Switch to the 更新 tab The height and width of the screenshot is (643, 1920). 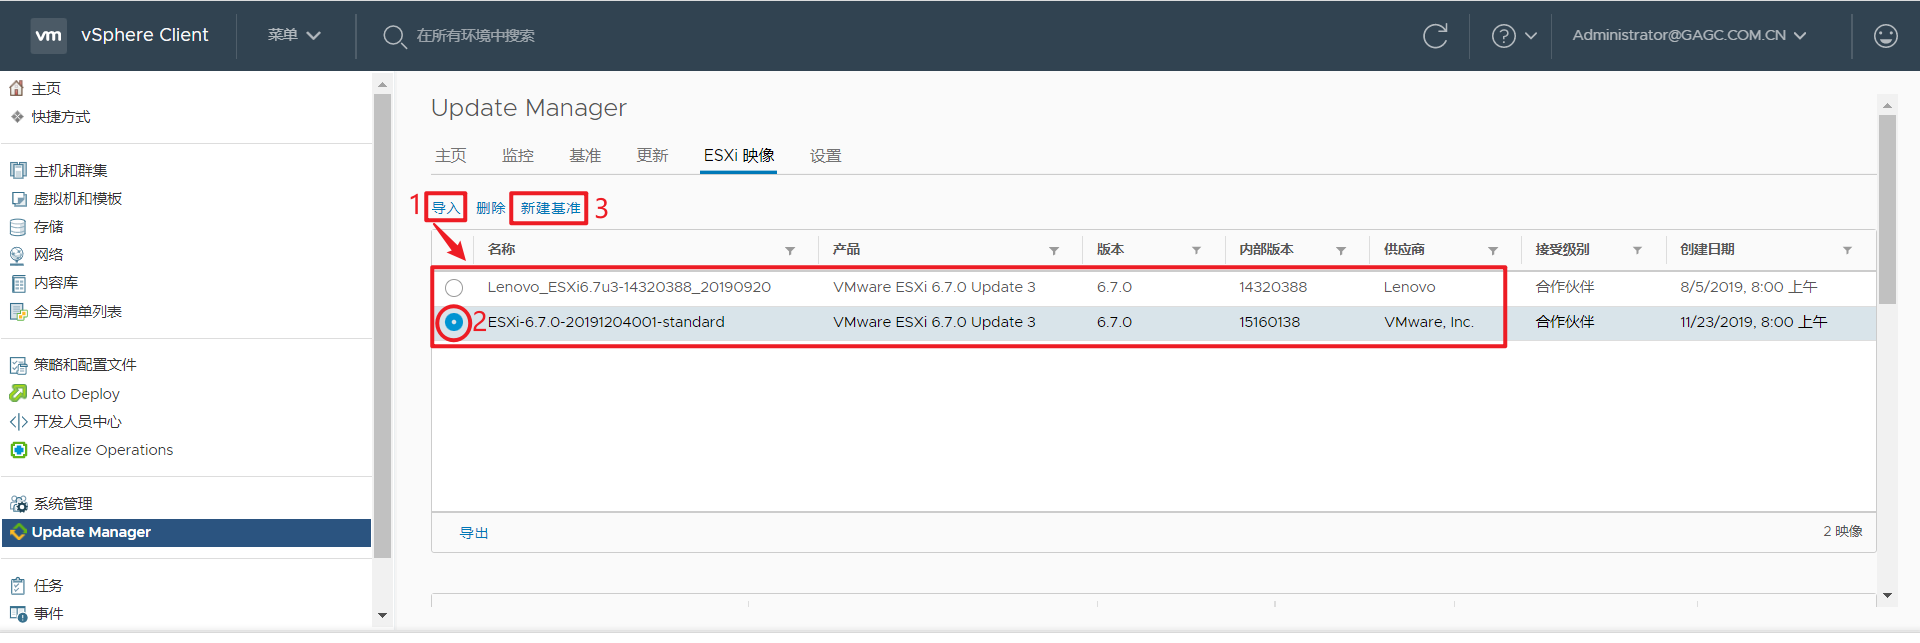[x=652, y=156]
